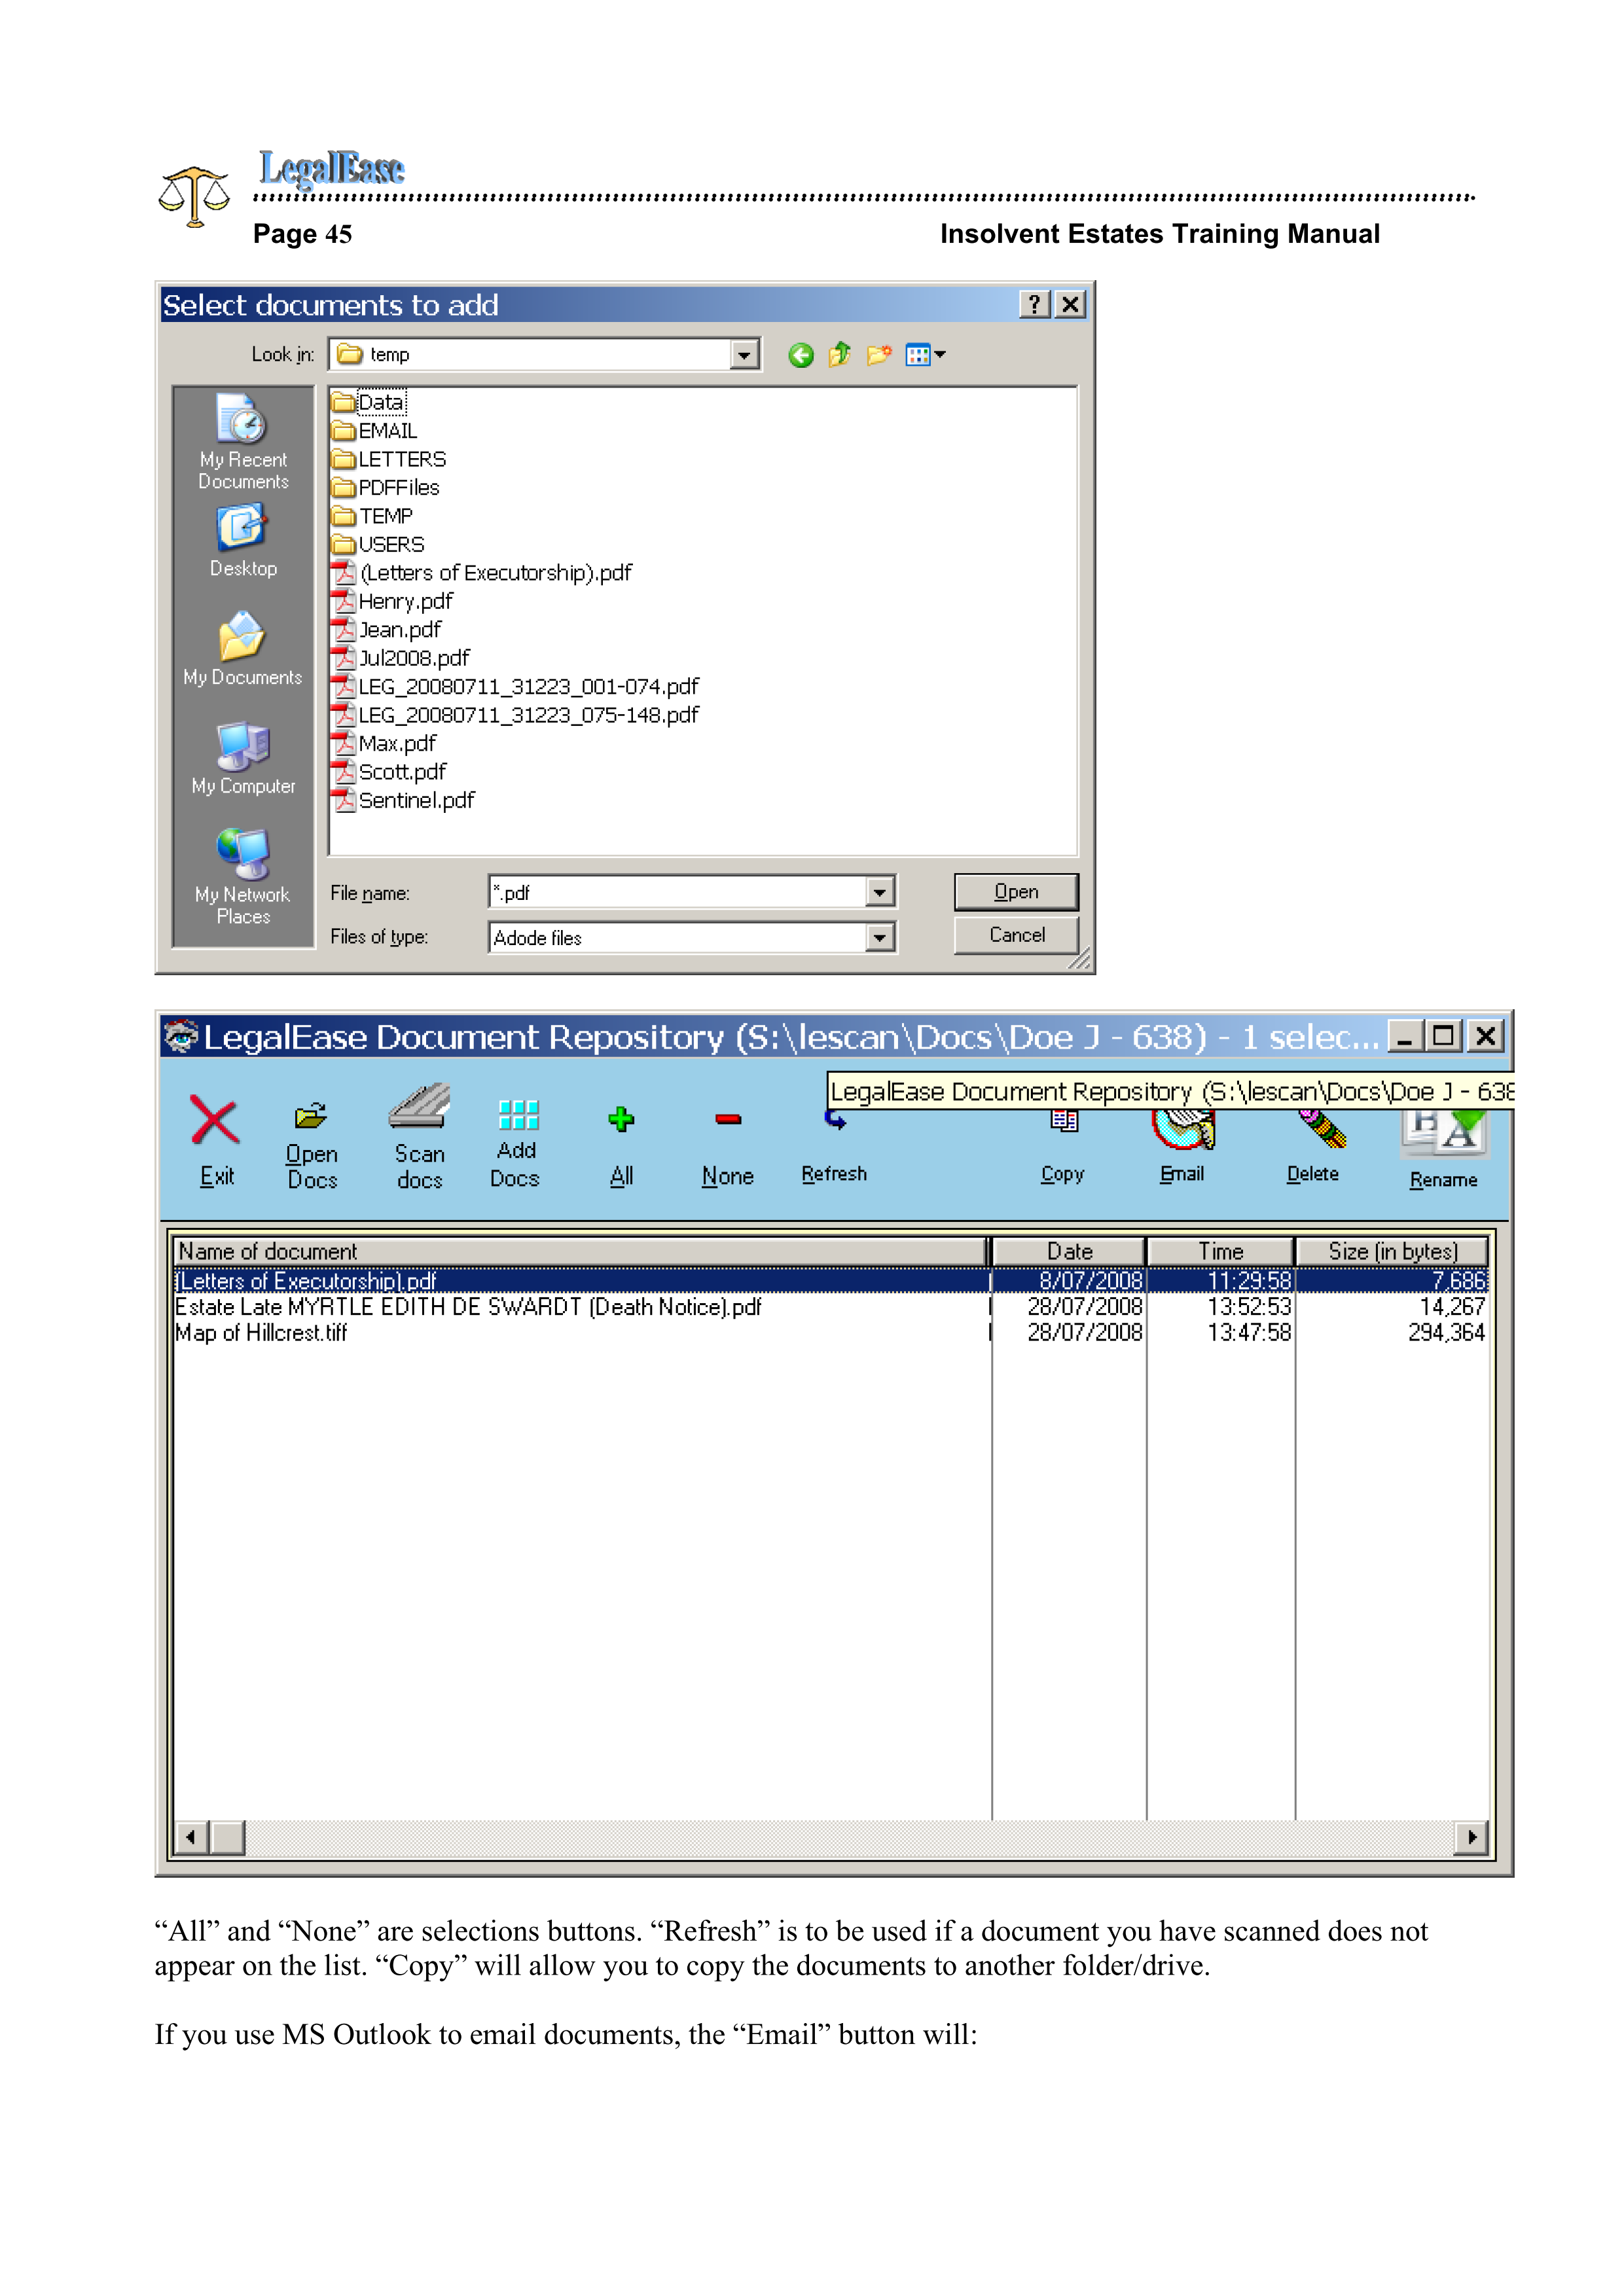Click the help question mark in dialog title
Image resolution: width=1624 pixels, height=2296 pixels.
coord(1034,304)
